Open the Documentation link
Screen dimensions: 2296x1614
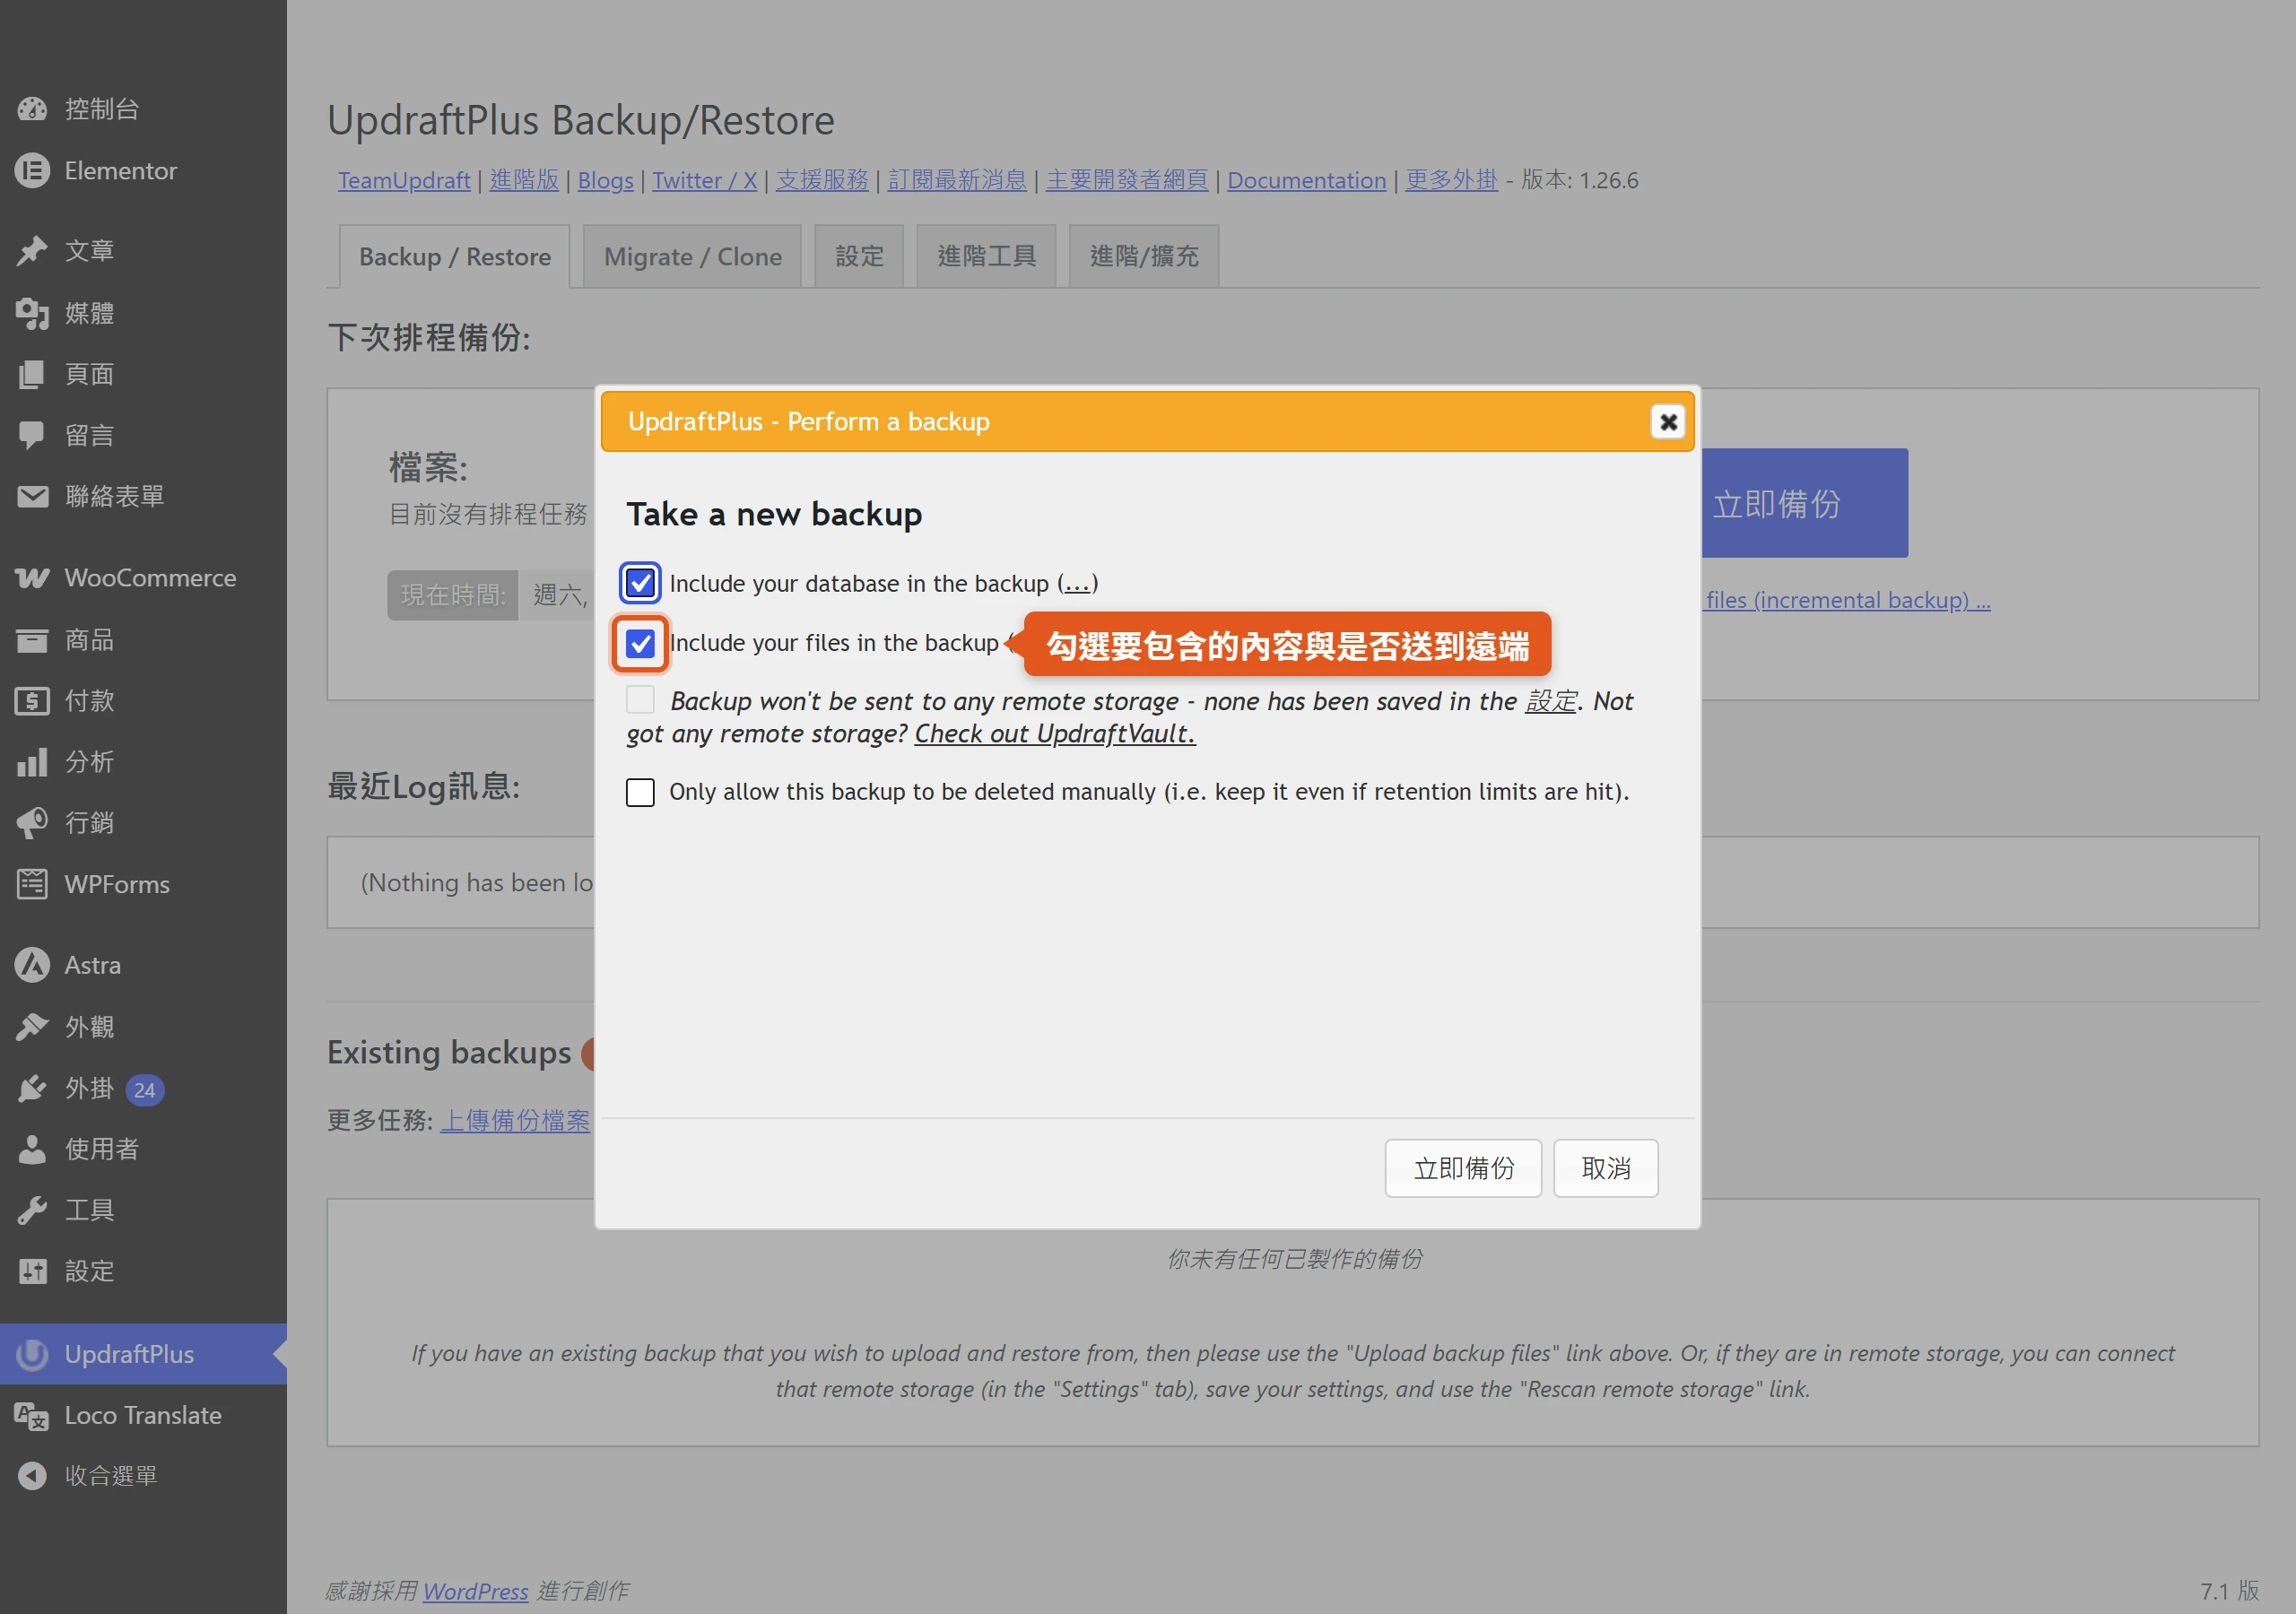[x=1307, y=180]
